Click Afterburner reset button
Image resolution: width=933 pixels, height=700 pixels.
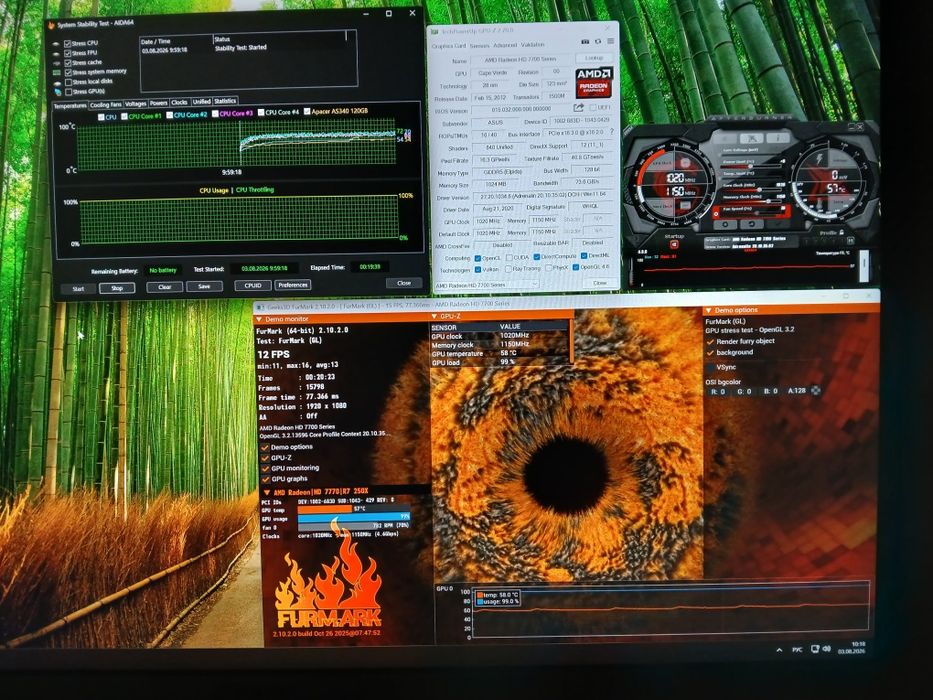(751, 225)
